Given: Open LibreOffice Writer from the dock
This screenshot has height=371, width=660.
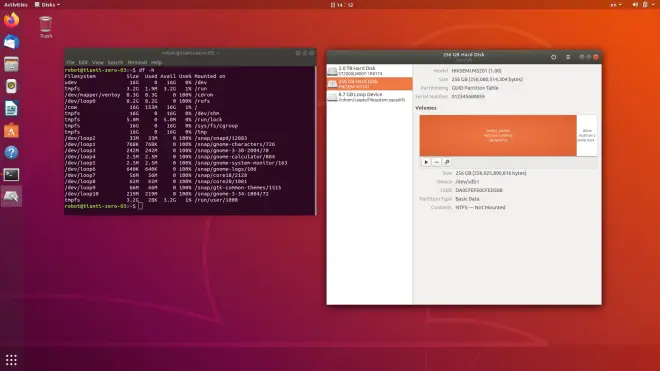Looking at the screenshot, I should [11, 109].
